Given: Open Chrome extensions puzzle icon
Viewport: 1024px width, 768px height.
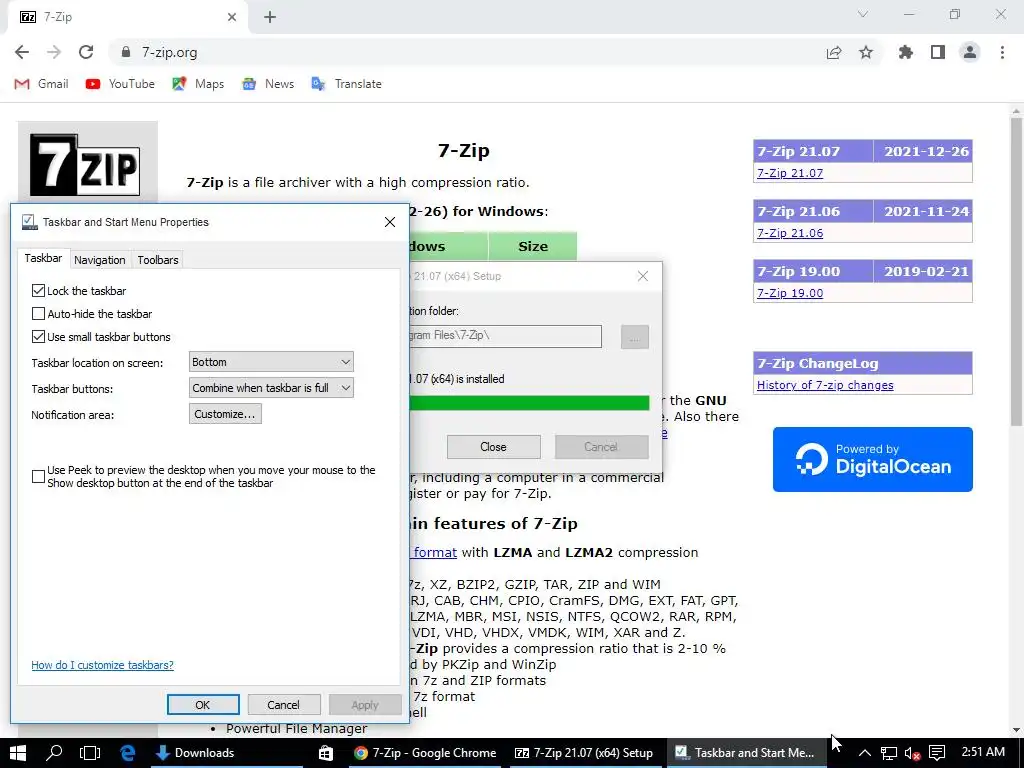Looking at the screenshot, I should point(906,52).
